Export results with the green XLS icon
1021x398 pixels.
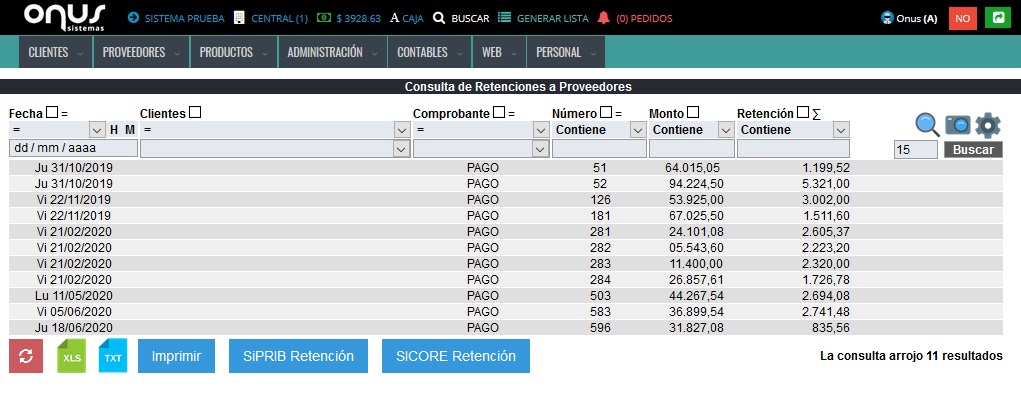(x=72, y=356)
